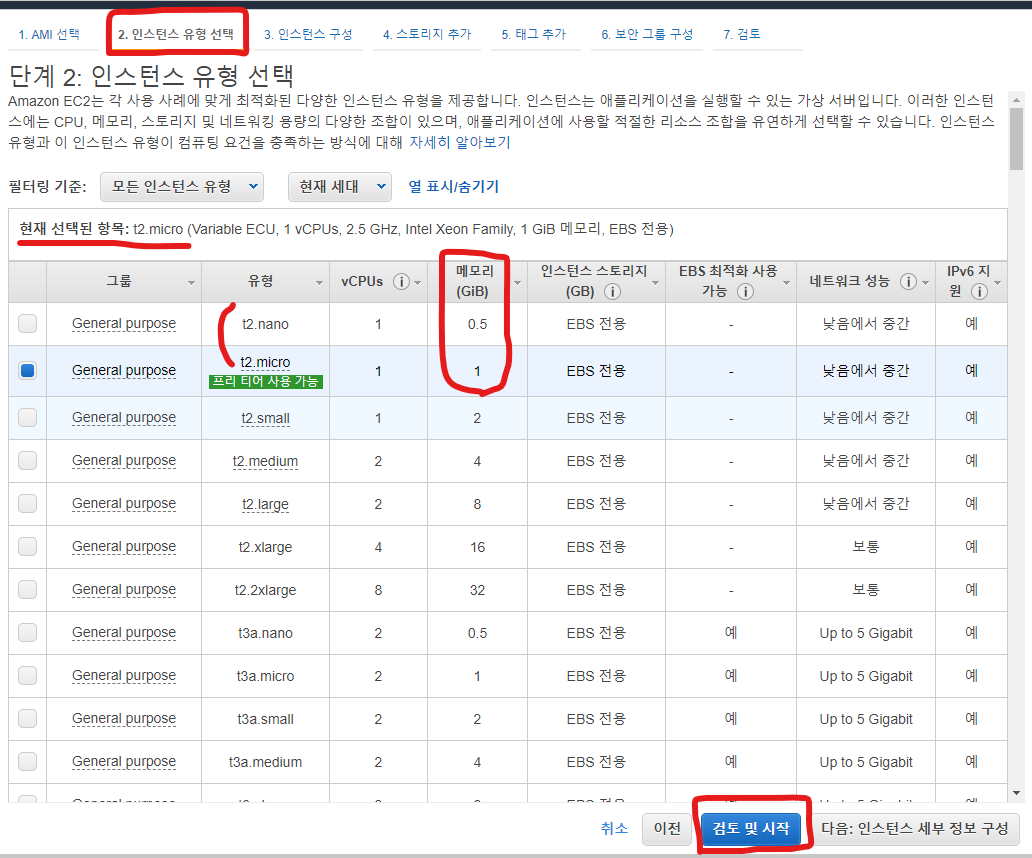The image size is (1032, 858).
Task: Select the t3a.micro instance checkbox
Action: point(28,676)
